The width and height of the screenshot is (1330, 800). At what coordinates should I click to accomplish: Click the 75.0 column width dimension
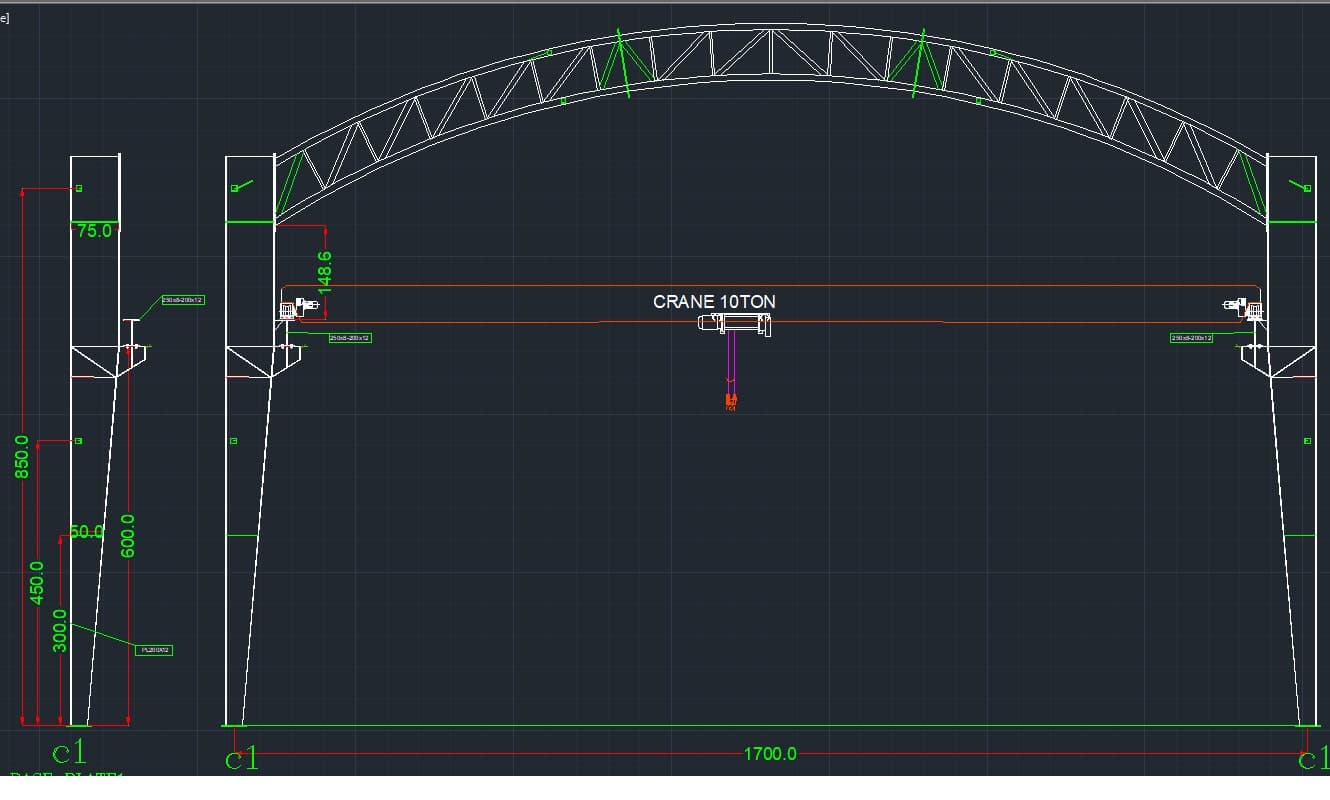[x=94, y=231]
